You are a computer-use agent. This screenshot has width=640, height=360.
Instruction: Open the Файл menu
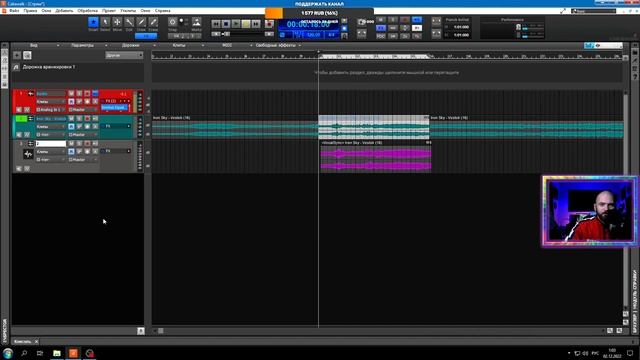(14, 11)
